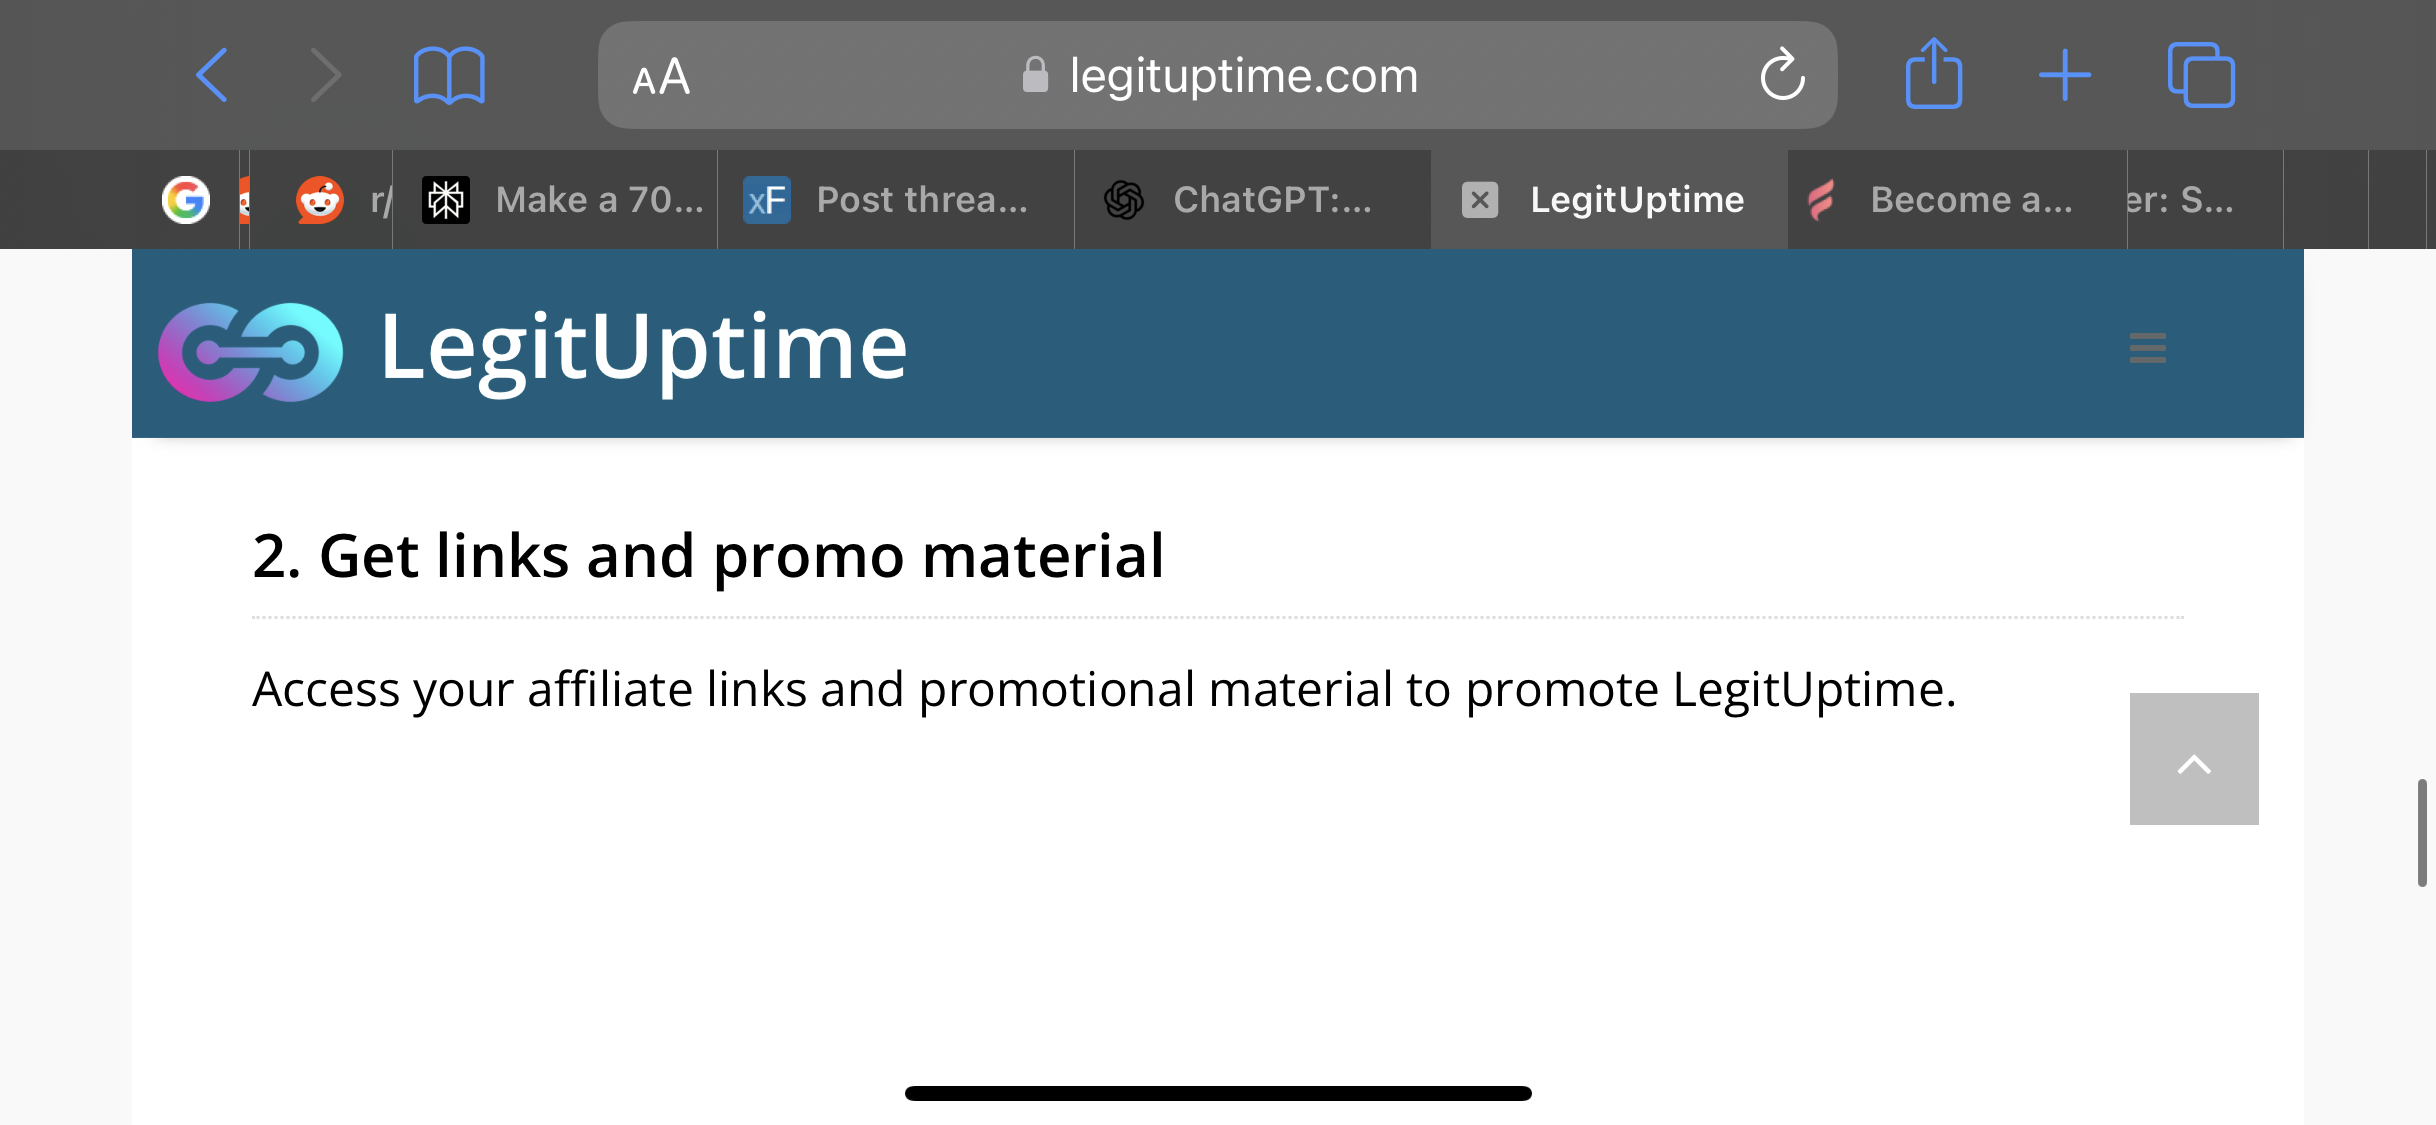Screen dimensions: 2436x1125
Task: Tap the AA reader text size button
Action: [x=661, y=77]
